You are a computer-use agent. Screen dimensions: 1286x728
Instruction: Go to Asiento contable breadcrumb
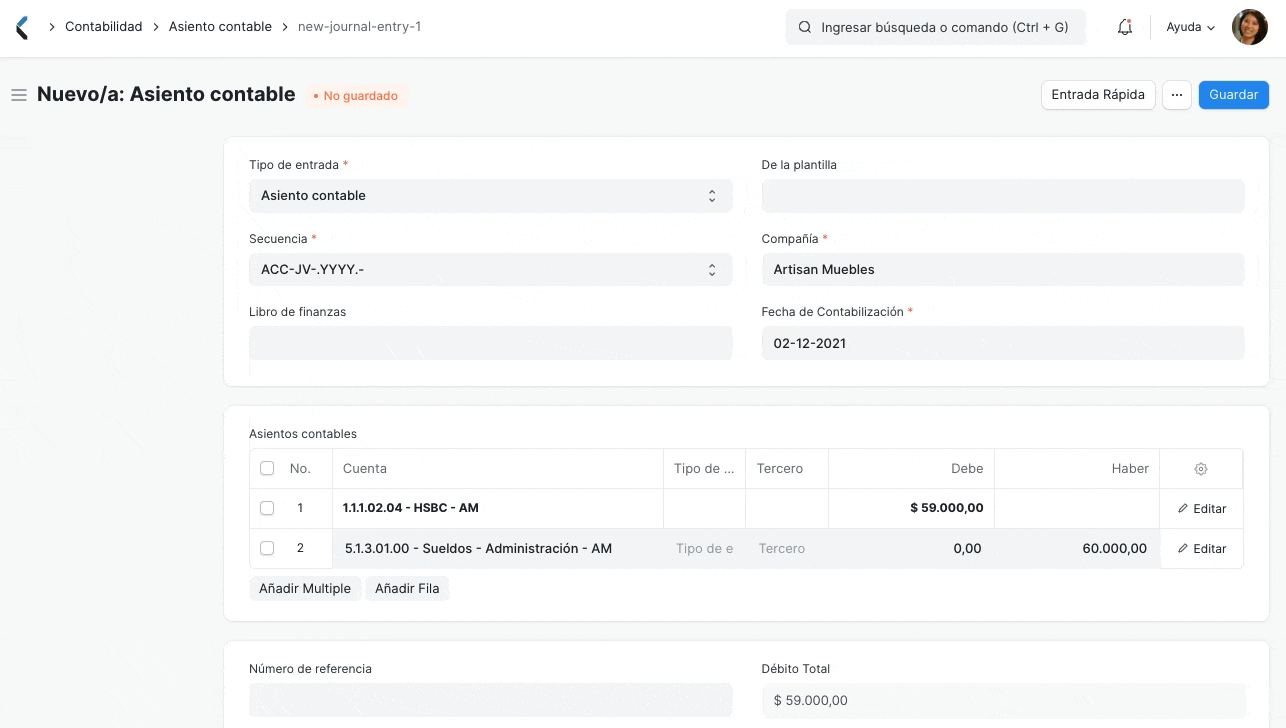coord(220,27)
